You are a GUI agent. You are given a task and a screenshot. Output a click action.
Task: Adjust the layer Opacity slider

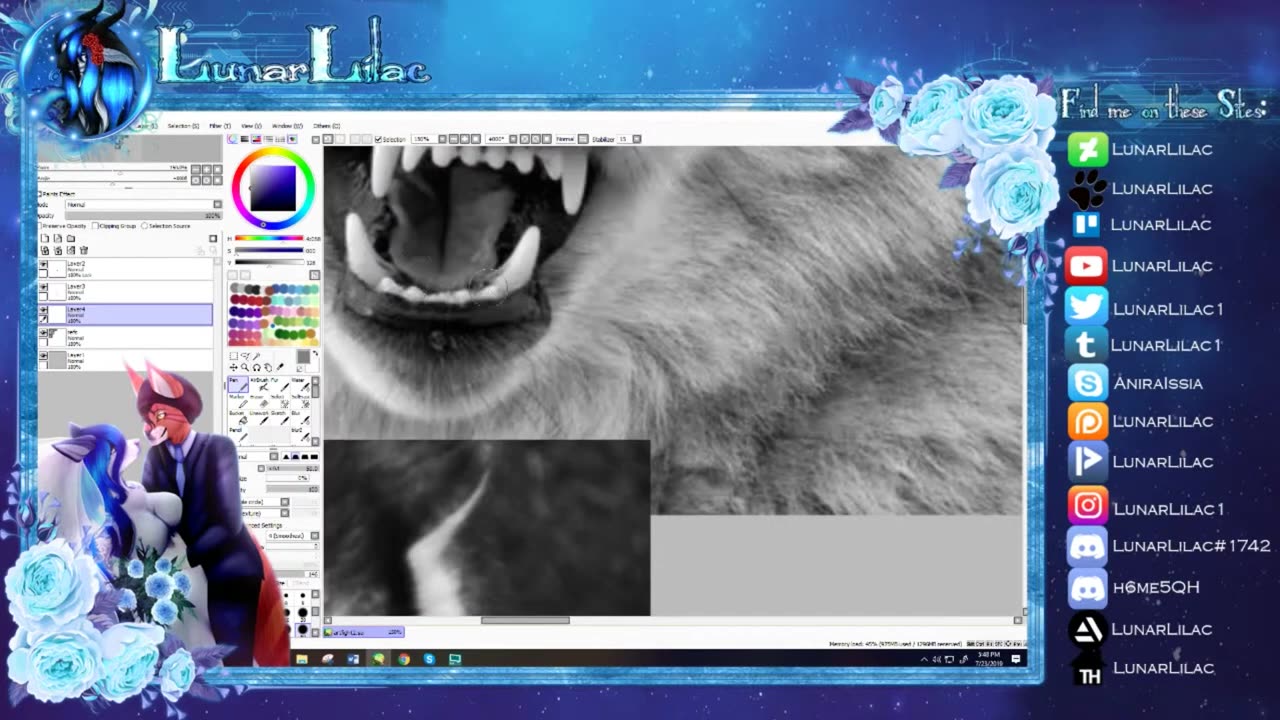pos(144,215)
